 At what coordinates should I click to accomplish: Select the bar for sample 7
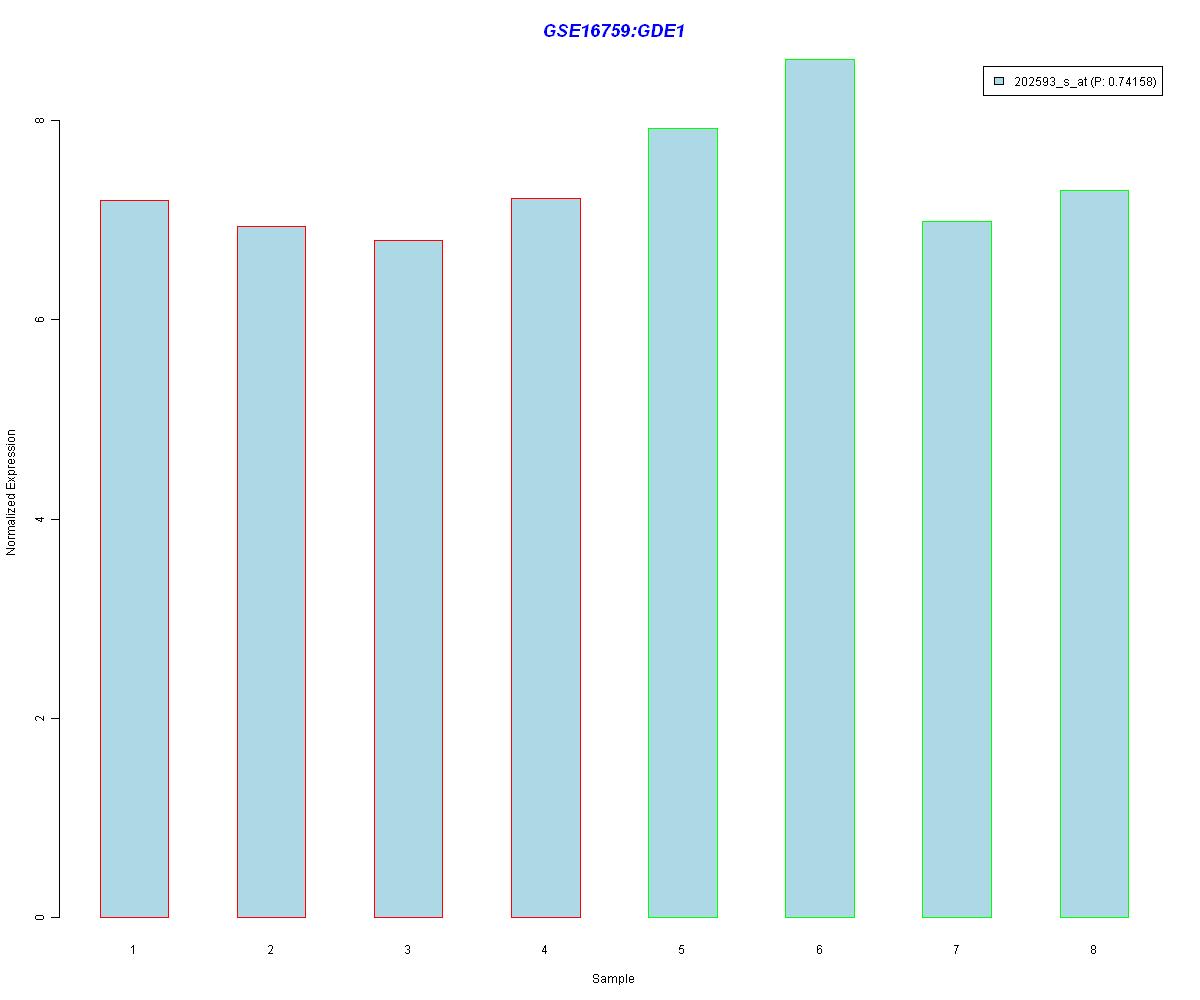click(x=957, y=569)
